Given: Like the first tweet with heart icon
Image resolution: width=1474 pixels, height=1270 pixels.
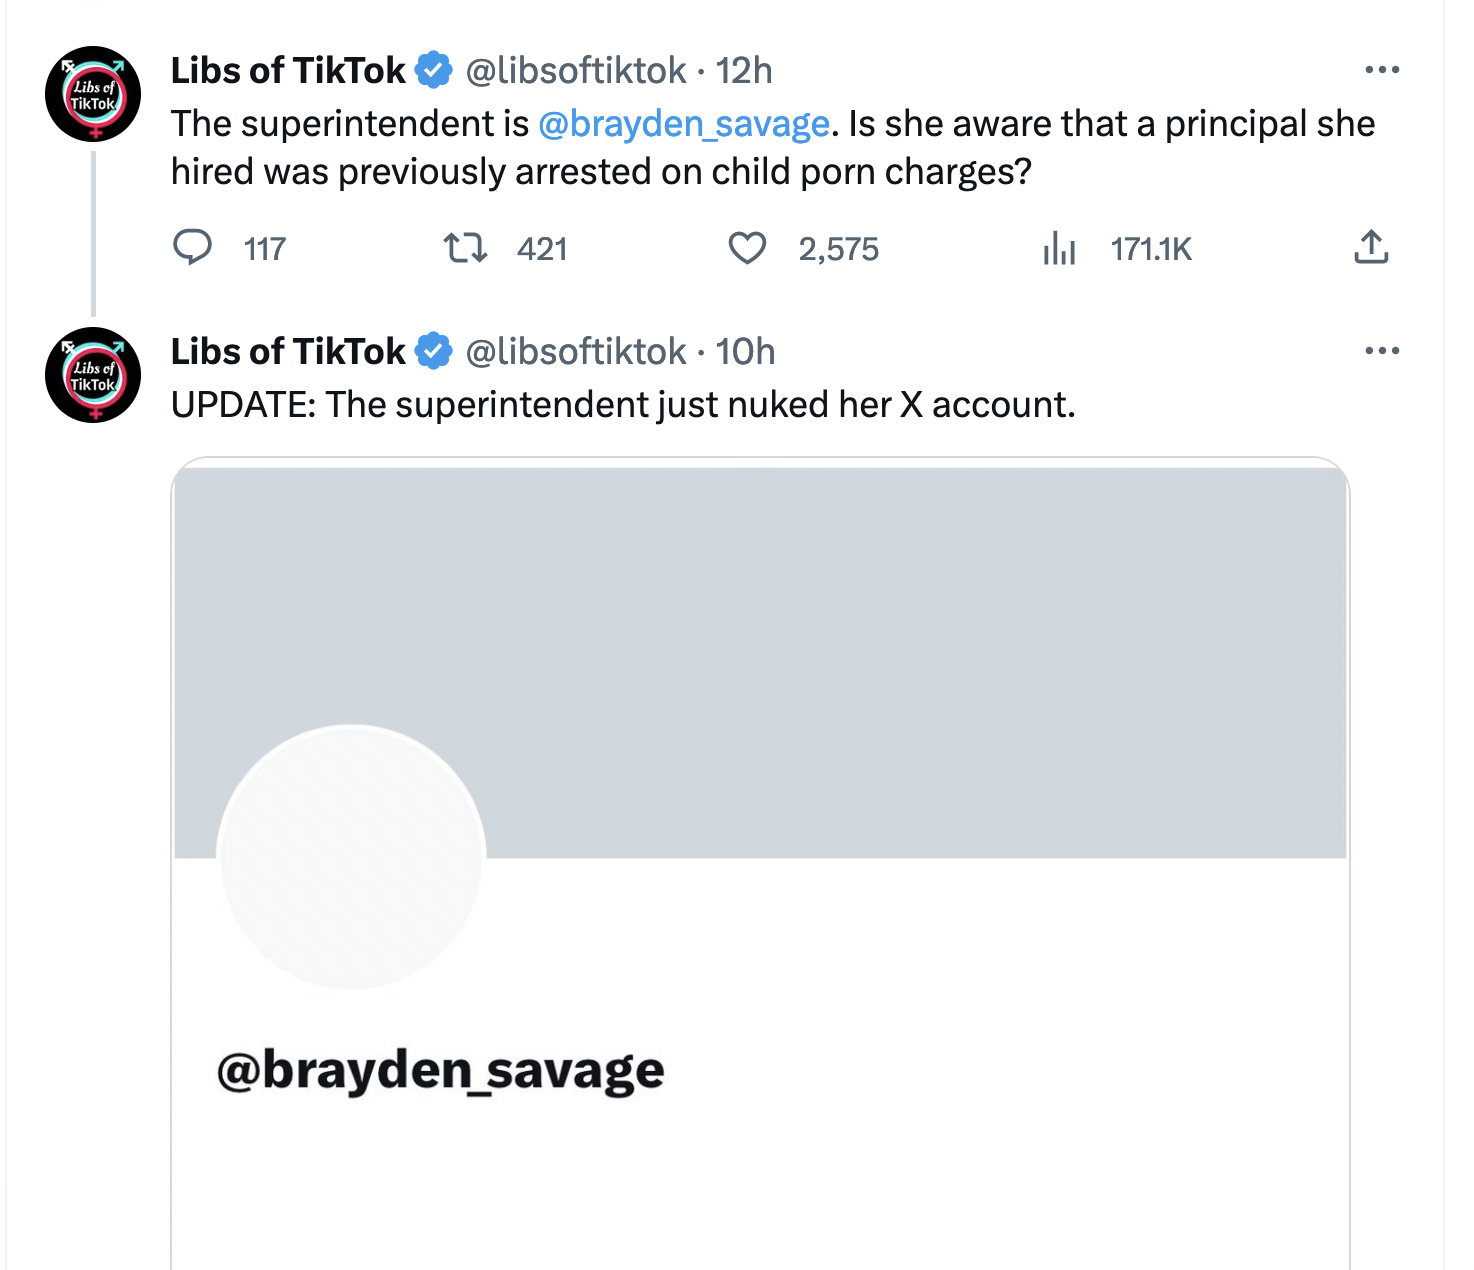Looking at the screenshot, I should click(747, 247).
